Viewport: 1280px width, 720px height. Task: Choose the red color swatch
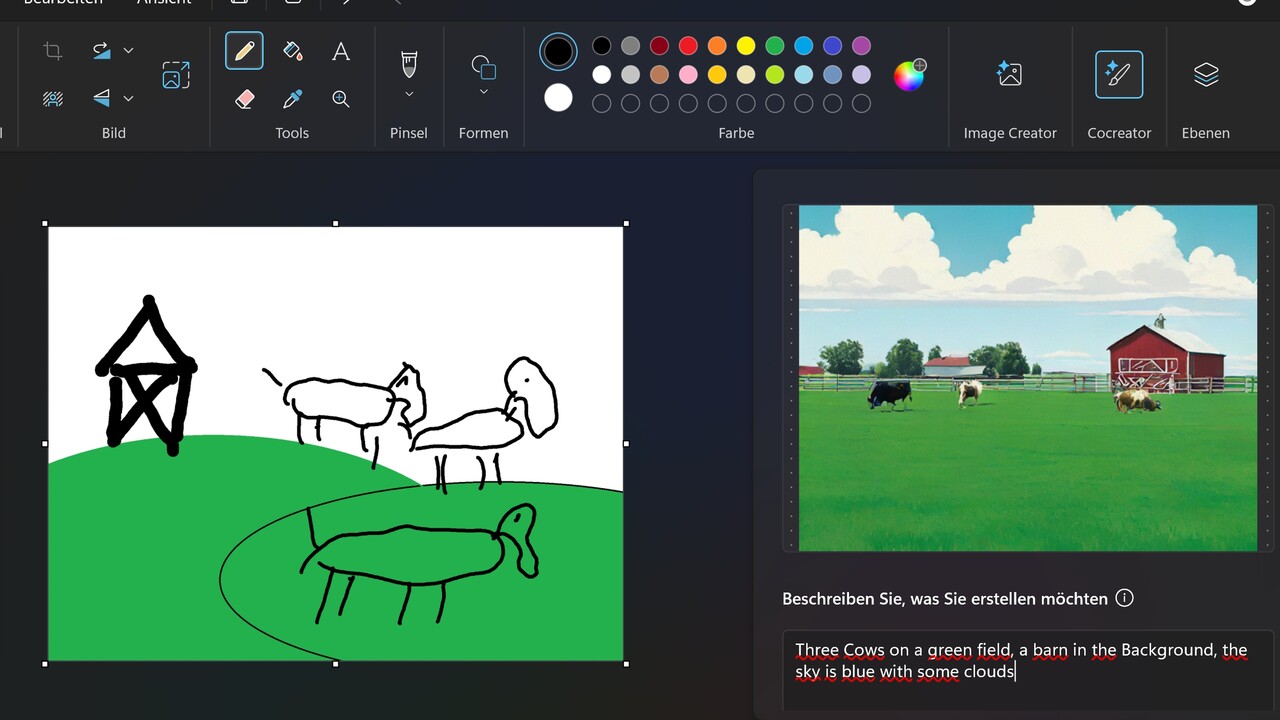[x=688, y=46]
